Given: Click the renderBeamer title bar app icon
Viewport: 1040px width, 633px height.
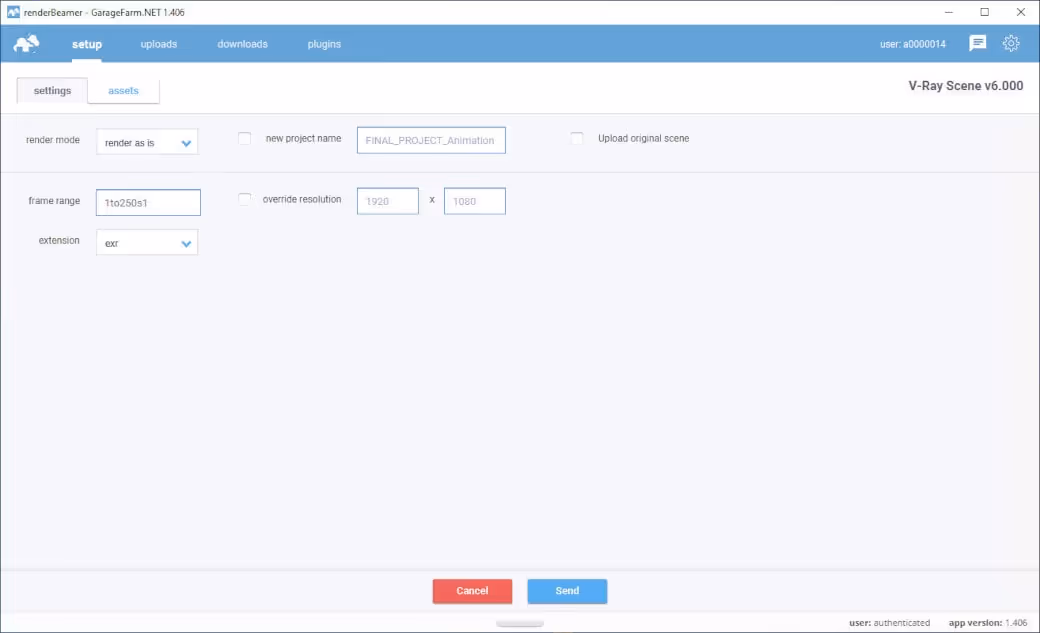Looking at the screenshot, I should pyautogui.click(x=13, y=12).
